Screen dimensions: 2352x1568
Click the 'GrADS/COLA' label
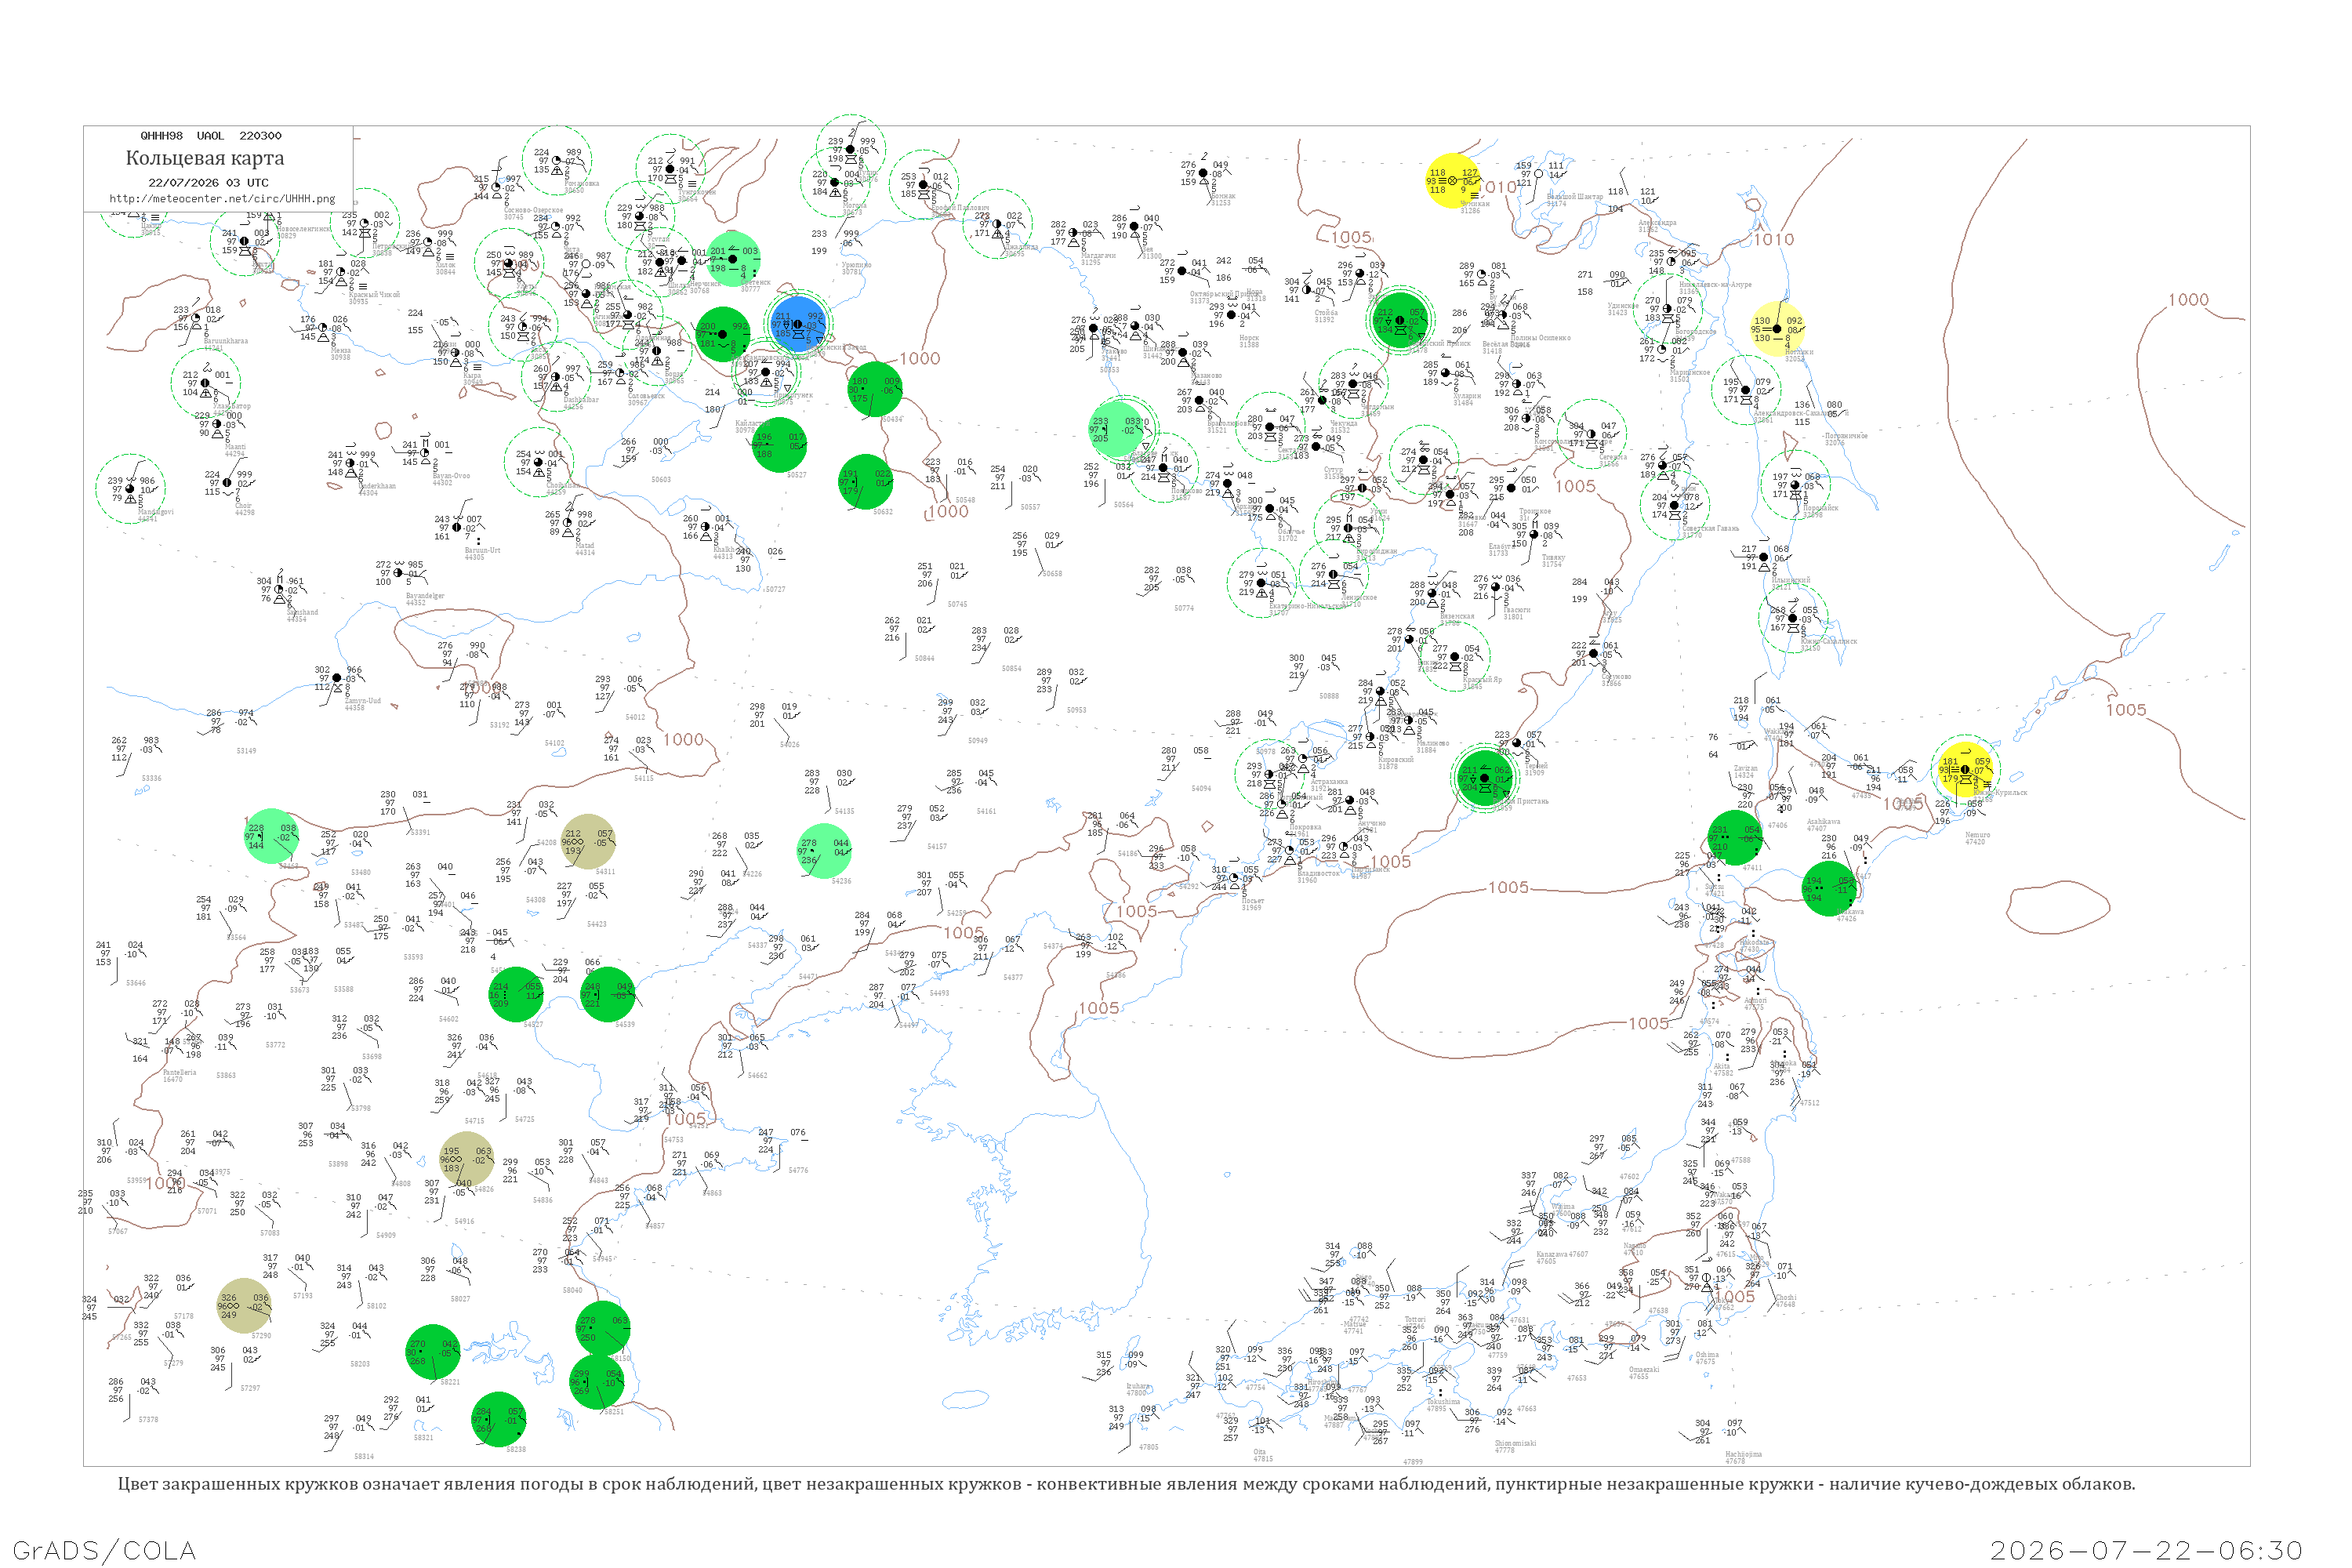click(104, 1550)
